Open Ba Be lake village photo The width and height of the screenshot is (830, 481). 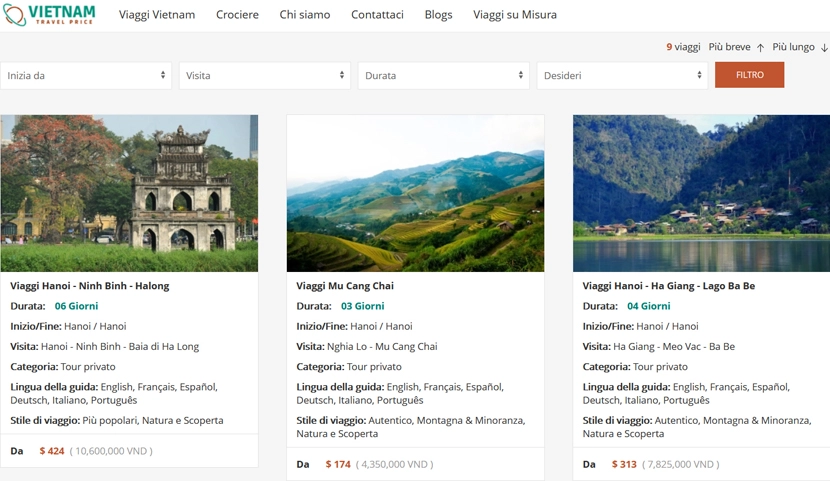701,193
